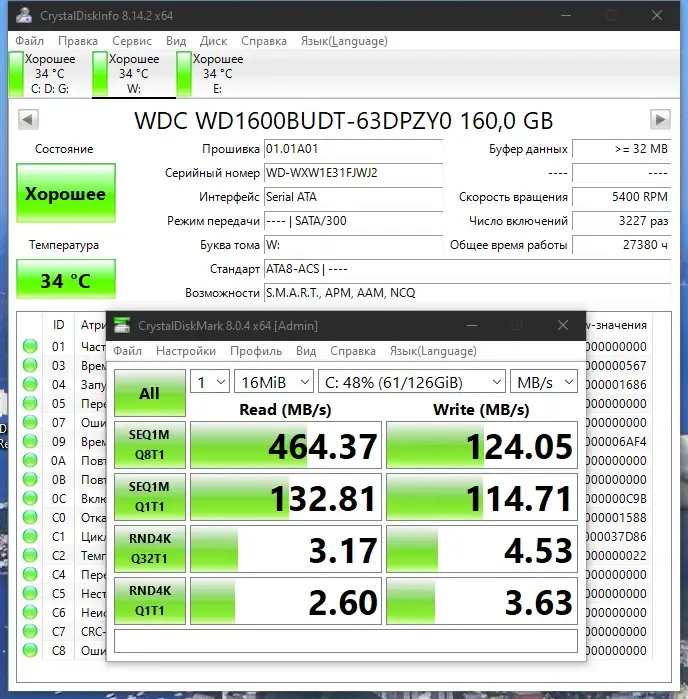The width and height of the screenshot is (688, 699).
Task: Click status circle for attribute 01
Action: click(x=30, y=346)
